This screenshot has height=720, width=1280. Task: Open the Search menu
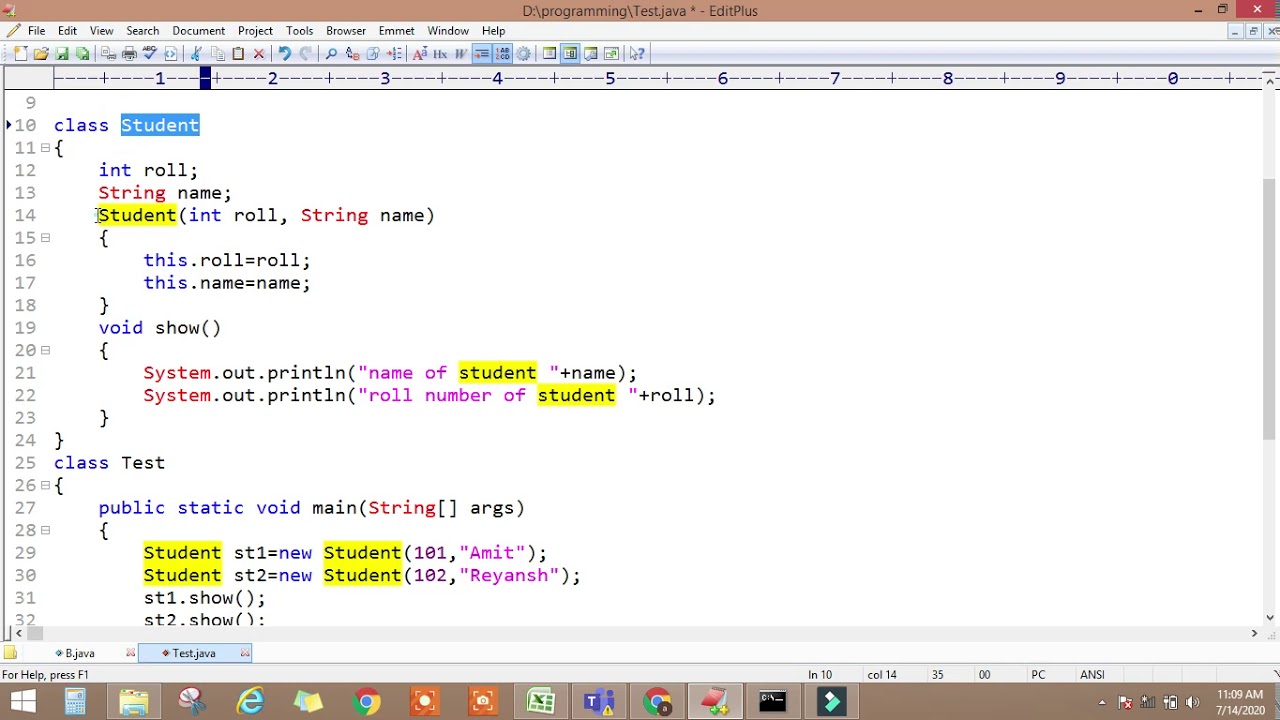(142, 31)
